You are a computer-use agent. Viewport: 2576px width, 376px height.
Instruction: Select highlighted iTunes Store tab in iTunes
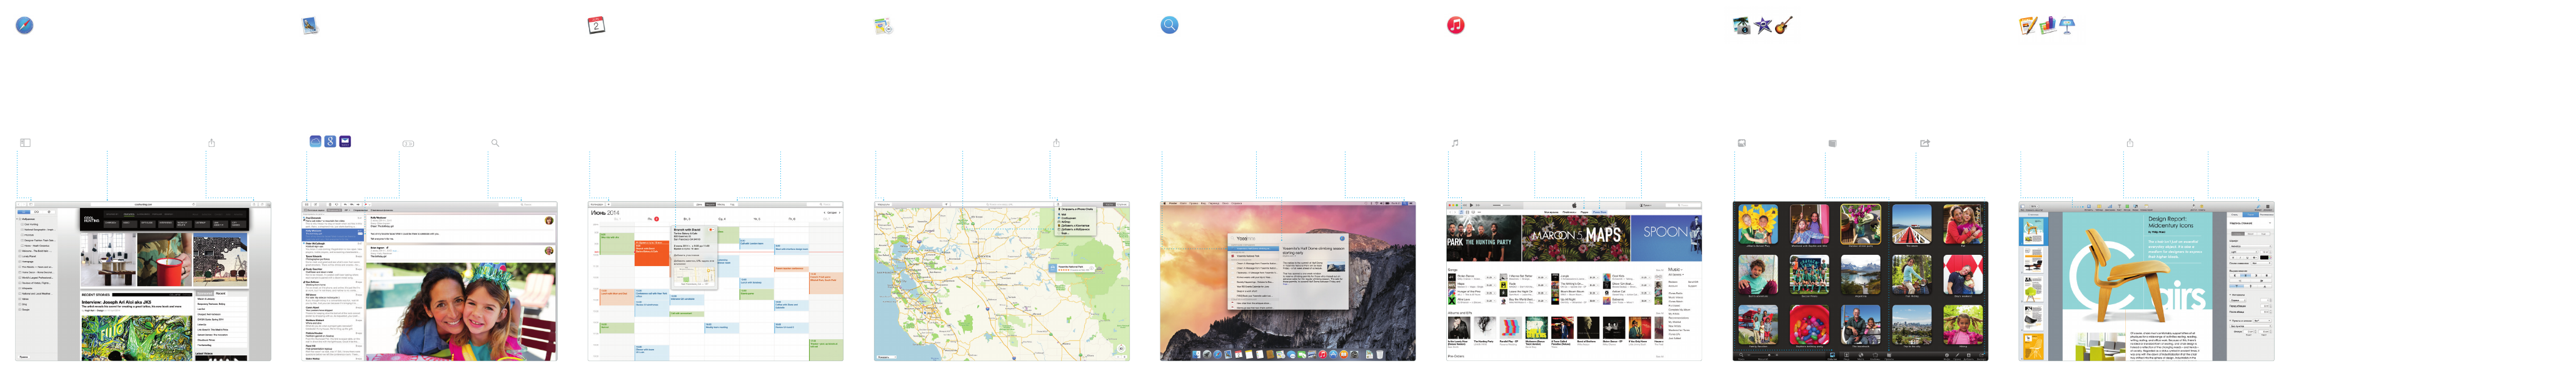1599,212
